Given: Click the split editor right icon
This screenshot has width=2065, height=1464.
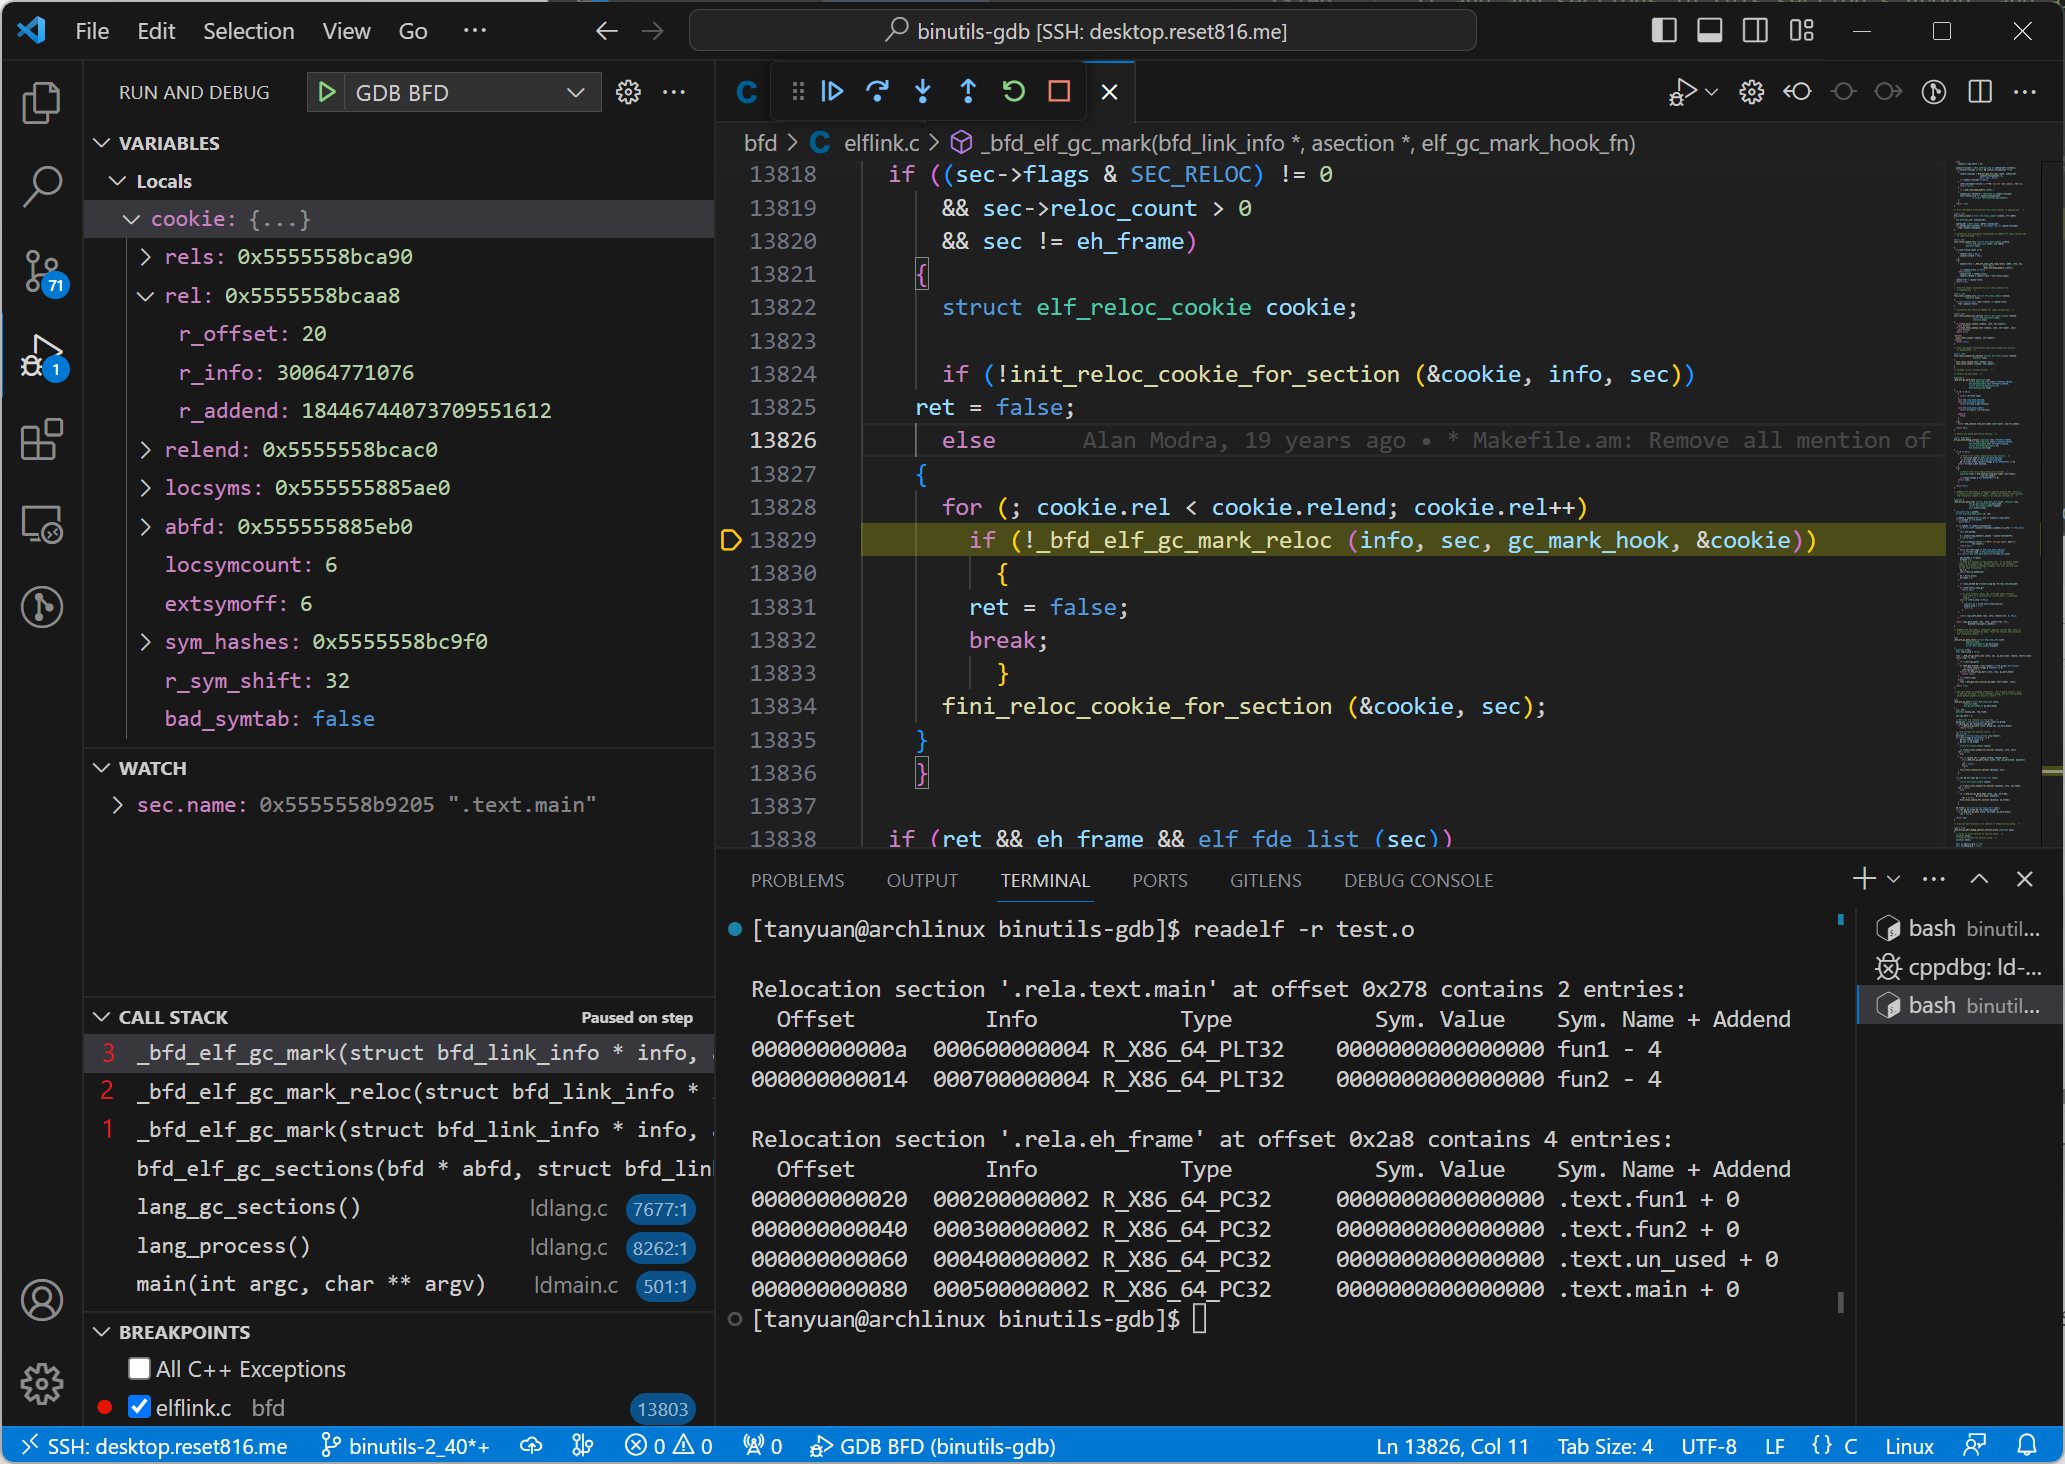Looking at the screenshot, I should click(x=1979, y=92).
